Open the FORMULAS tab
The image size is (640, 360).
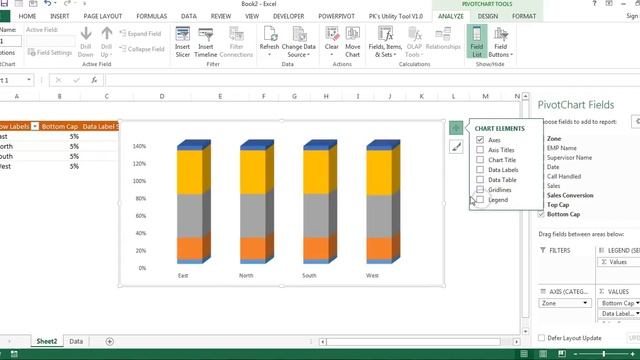pyautogui.click(x=152, y=16)
